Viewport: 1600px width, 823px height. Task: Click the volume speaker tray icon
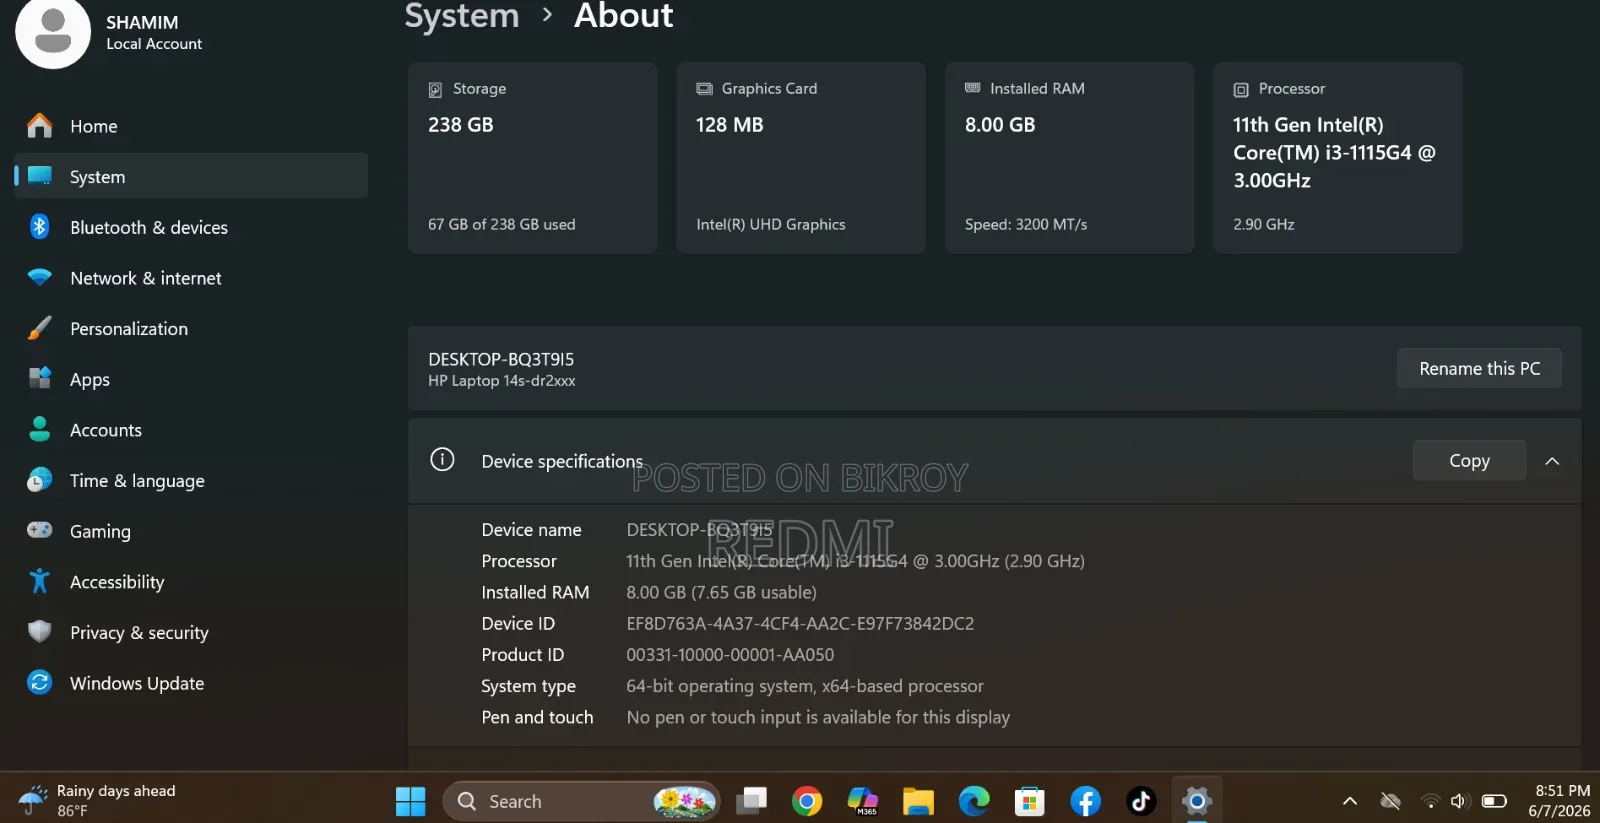pos(1459,801)
